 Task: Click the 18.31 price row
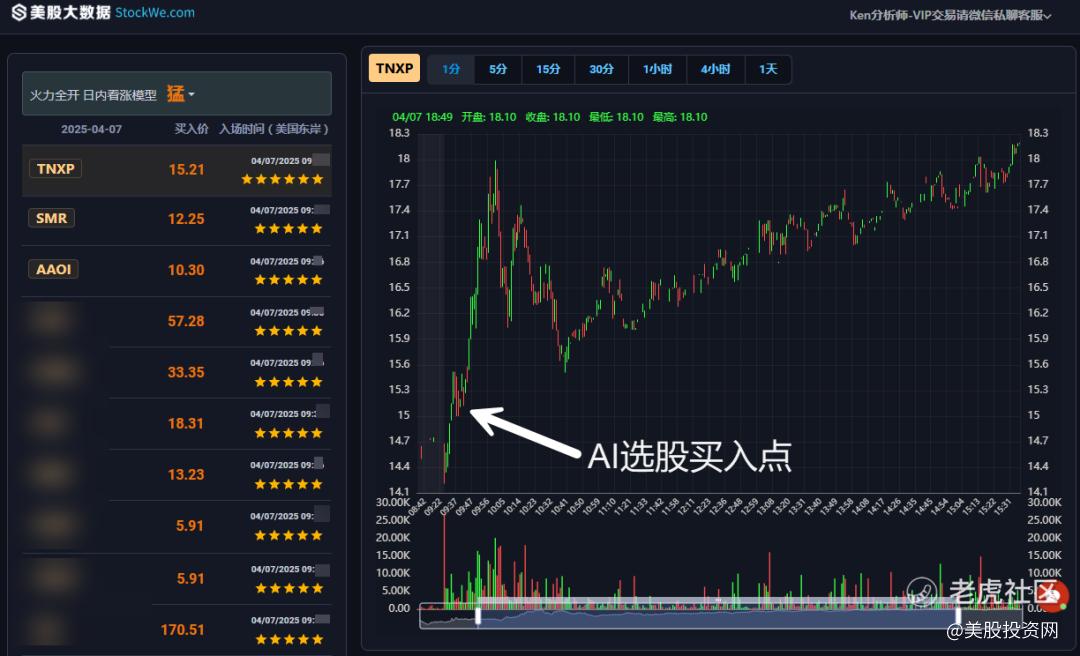point(177,424)
